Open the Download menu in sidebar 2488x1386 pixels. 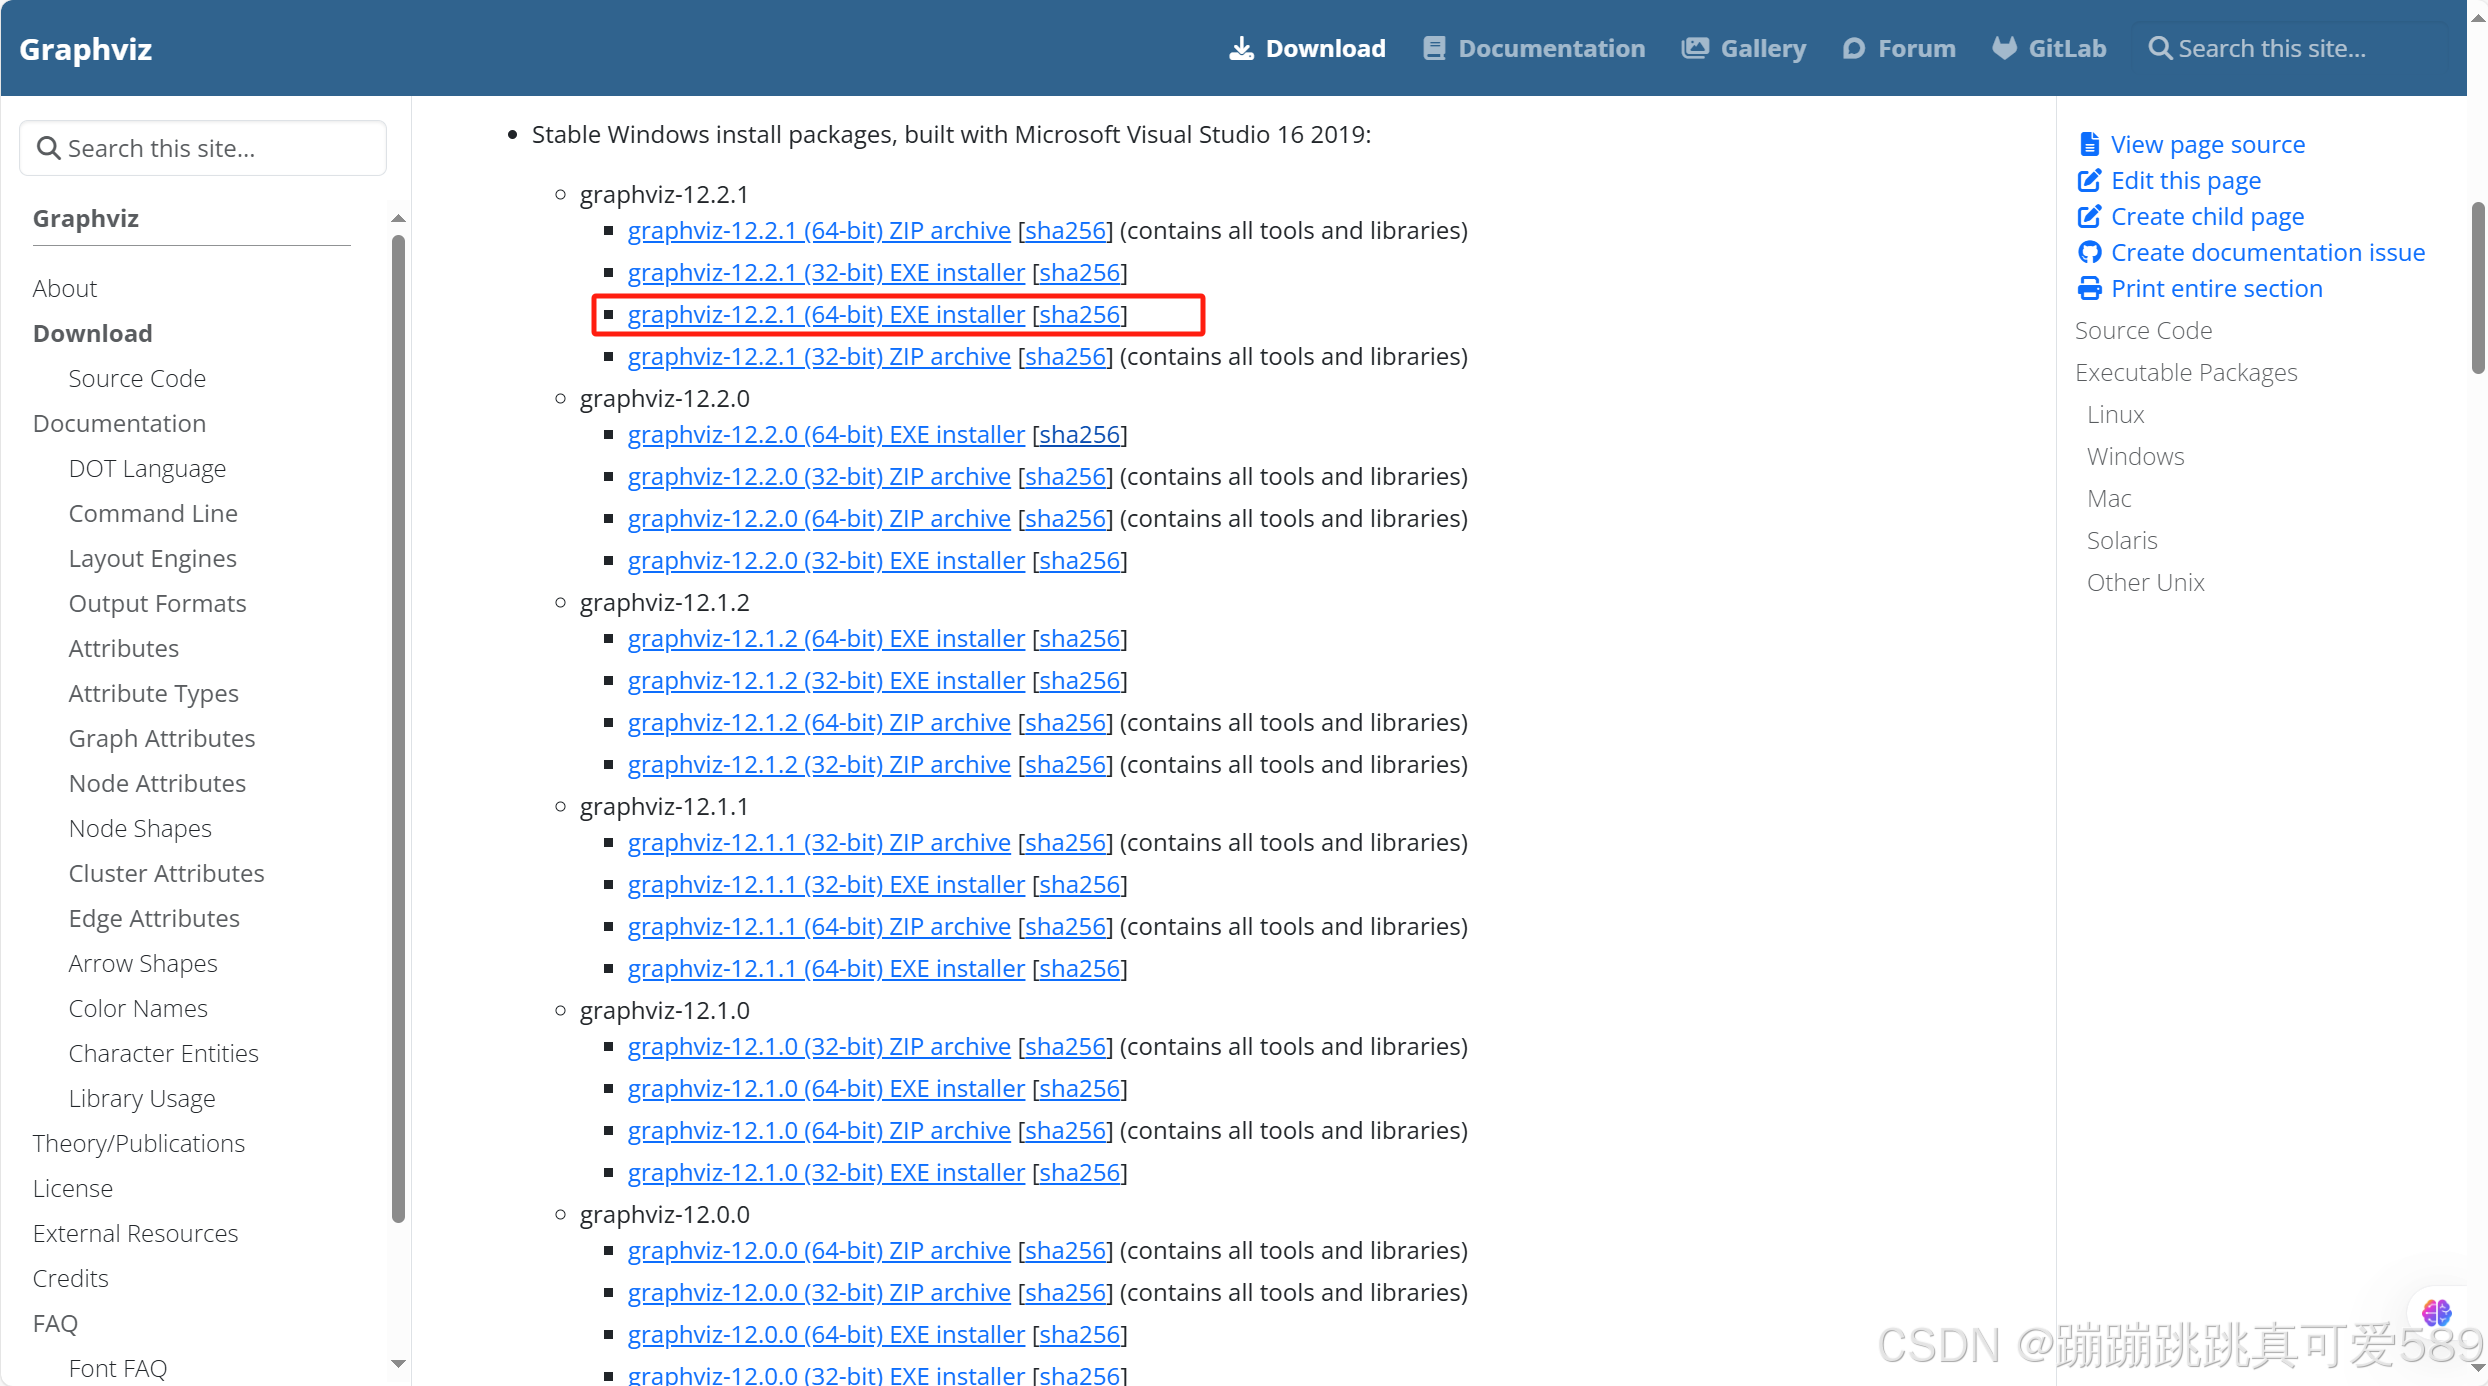[93, 333]
